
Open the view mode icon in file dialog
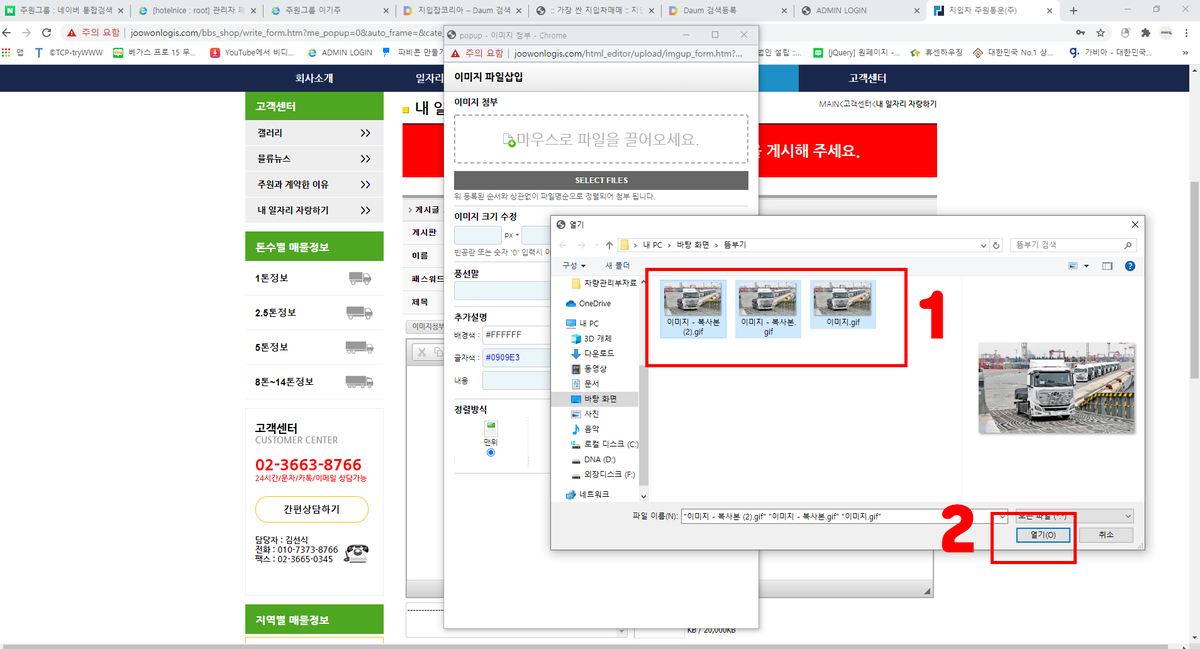tap(1074, 266)
